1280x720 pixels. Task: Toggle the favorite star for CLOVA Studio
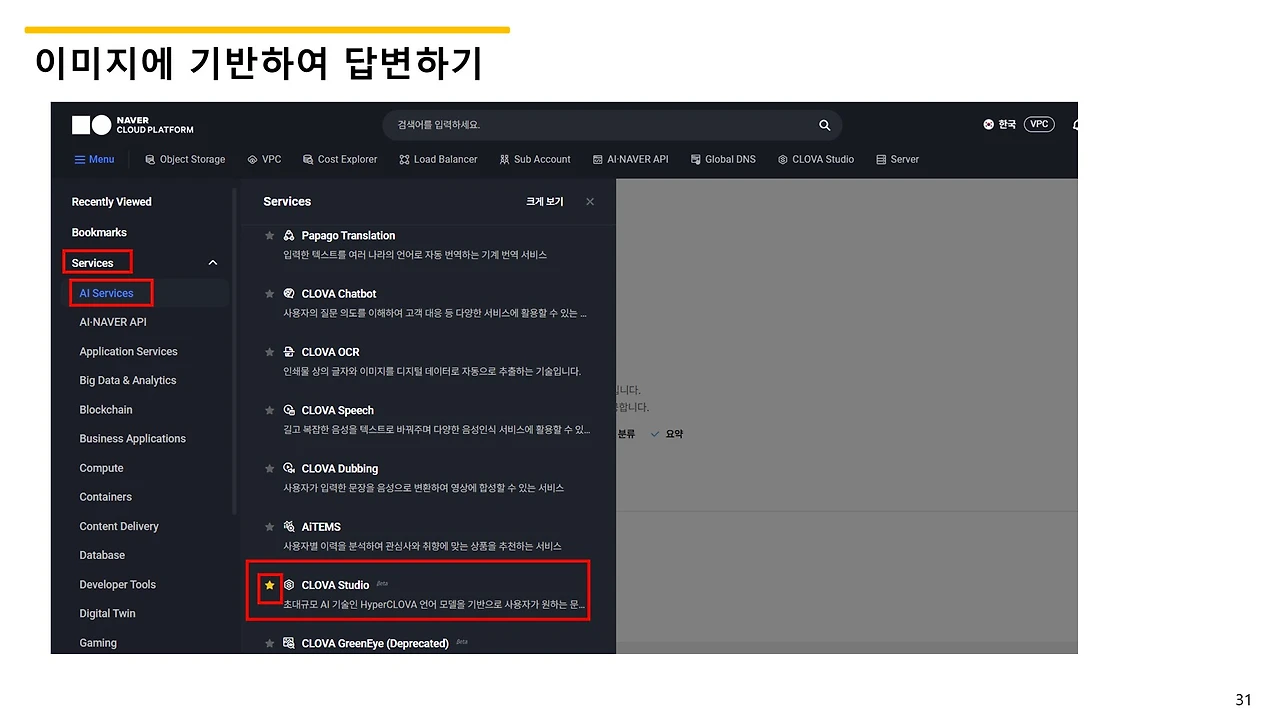pos(269,585)
